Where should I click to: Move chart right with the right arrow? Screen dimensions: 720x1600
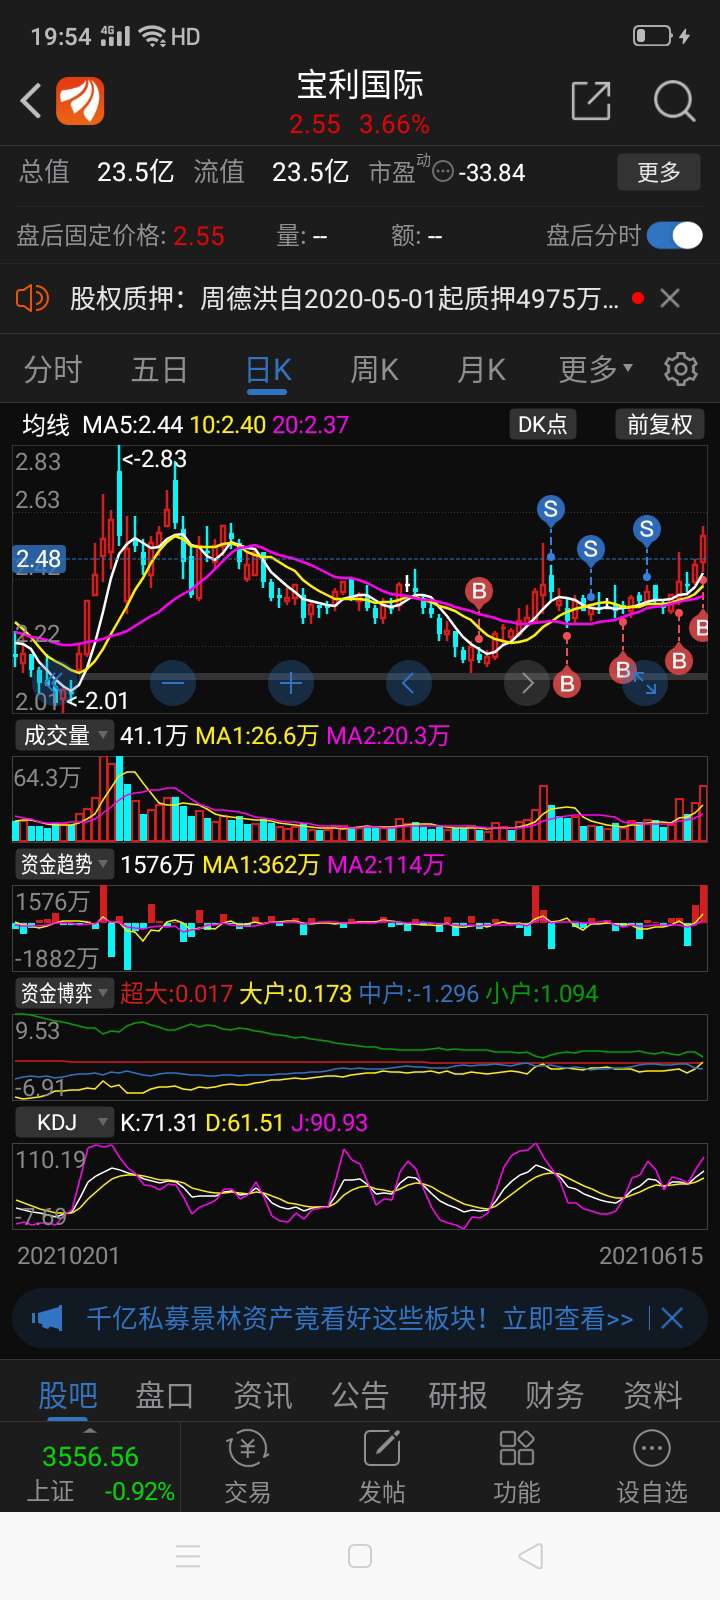pos(527,684)
